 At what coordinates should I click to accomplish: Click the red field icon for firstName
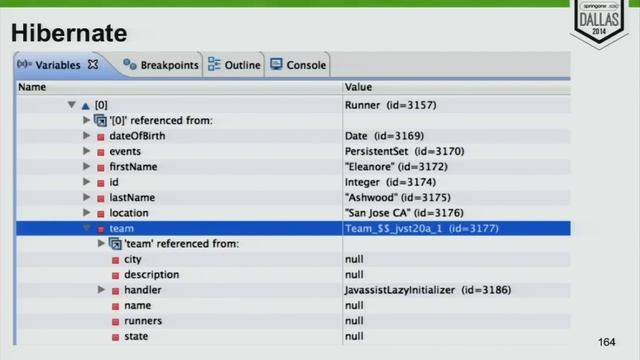pos(101,168)
